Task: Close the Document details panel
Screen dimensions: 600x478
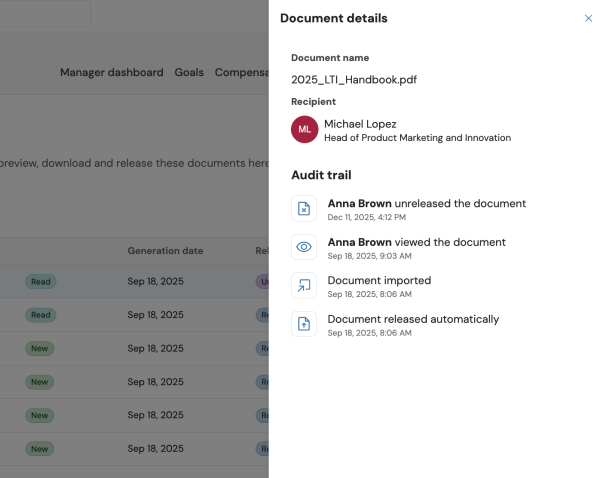Action: pos(588,18)
